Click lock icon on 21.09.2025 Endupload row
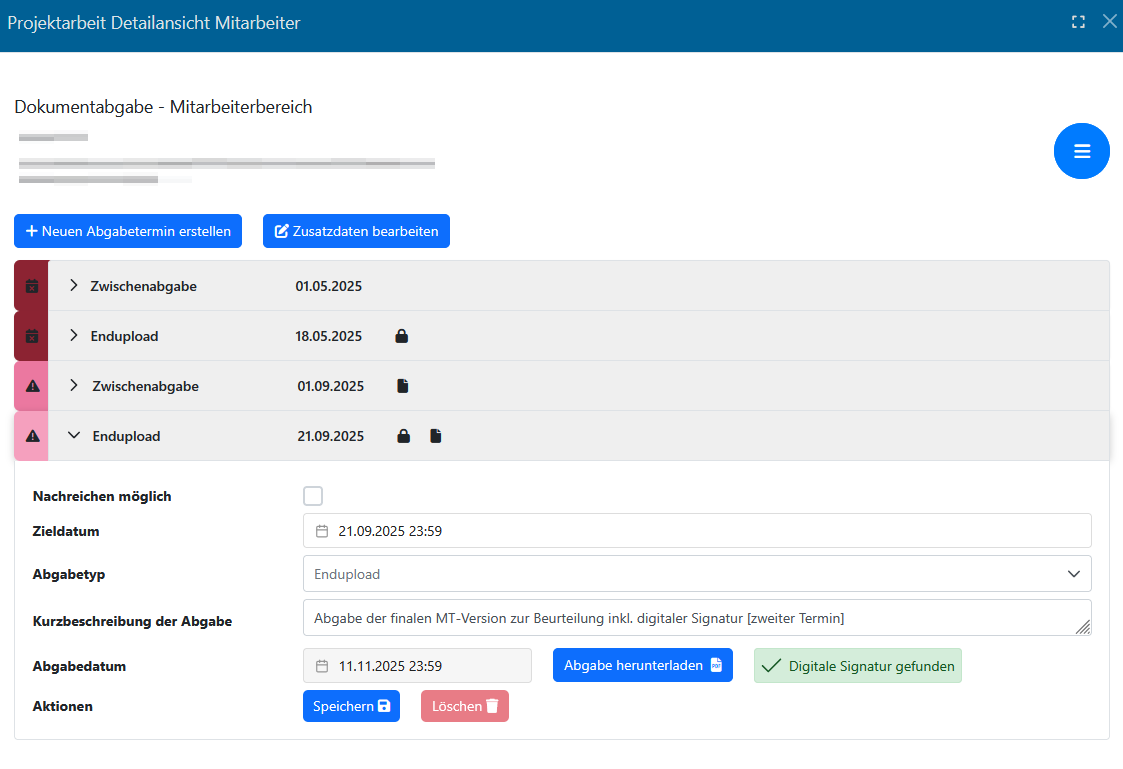The image size is (1123, 769). (x=403, y=436)
